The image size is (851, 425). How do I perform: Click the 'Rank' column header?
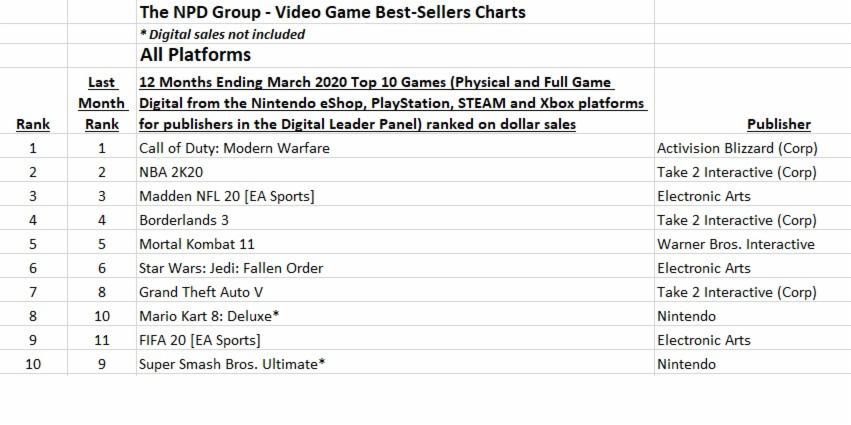pos(33,124)
